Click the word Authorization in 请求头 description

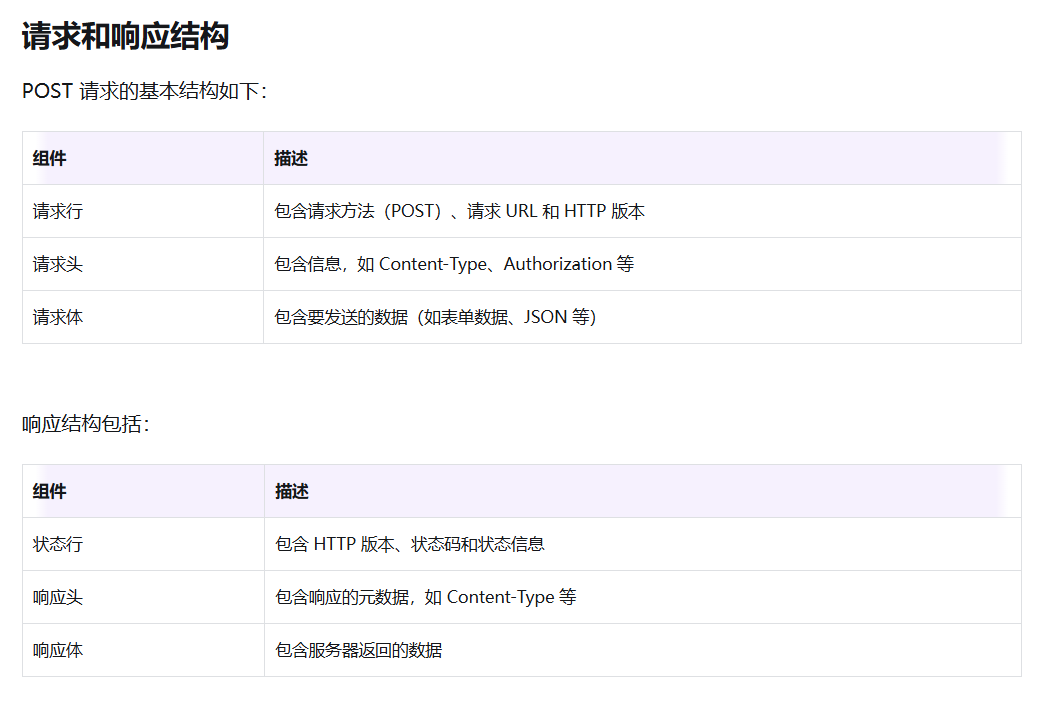point(557,264)
